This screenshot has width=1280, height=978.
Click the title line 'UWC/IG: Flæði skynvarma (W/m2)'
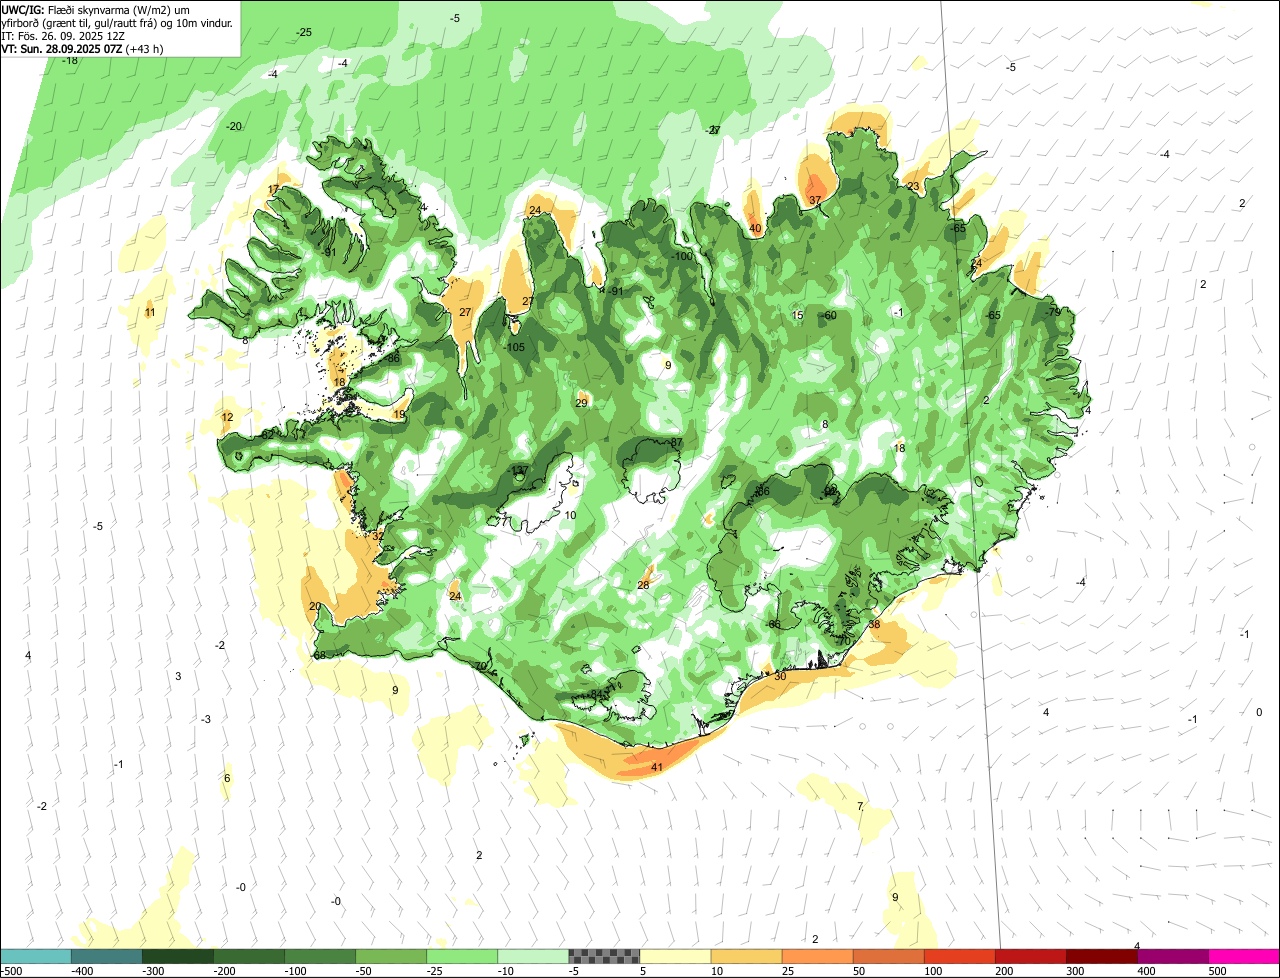click(95, 9)
